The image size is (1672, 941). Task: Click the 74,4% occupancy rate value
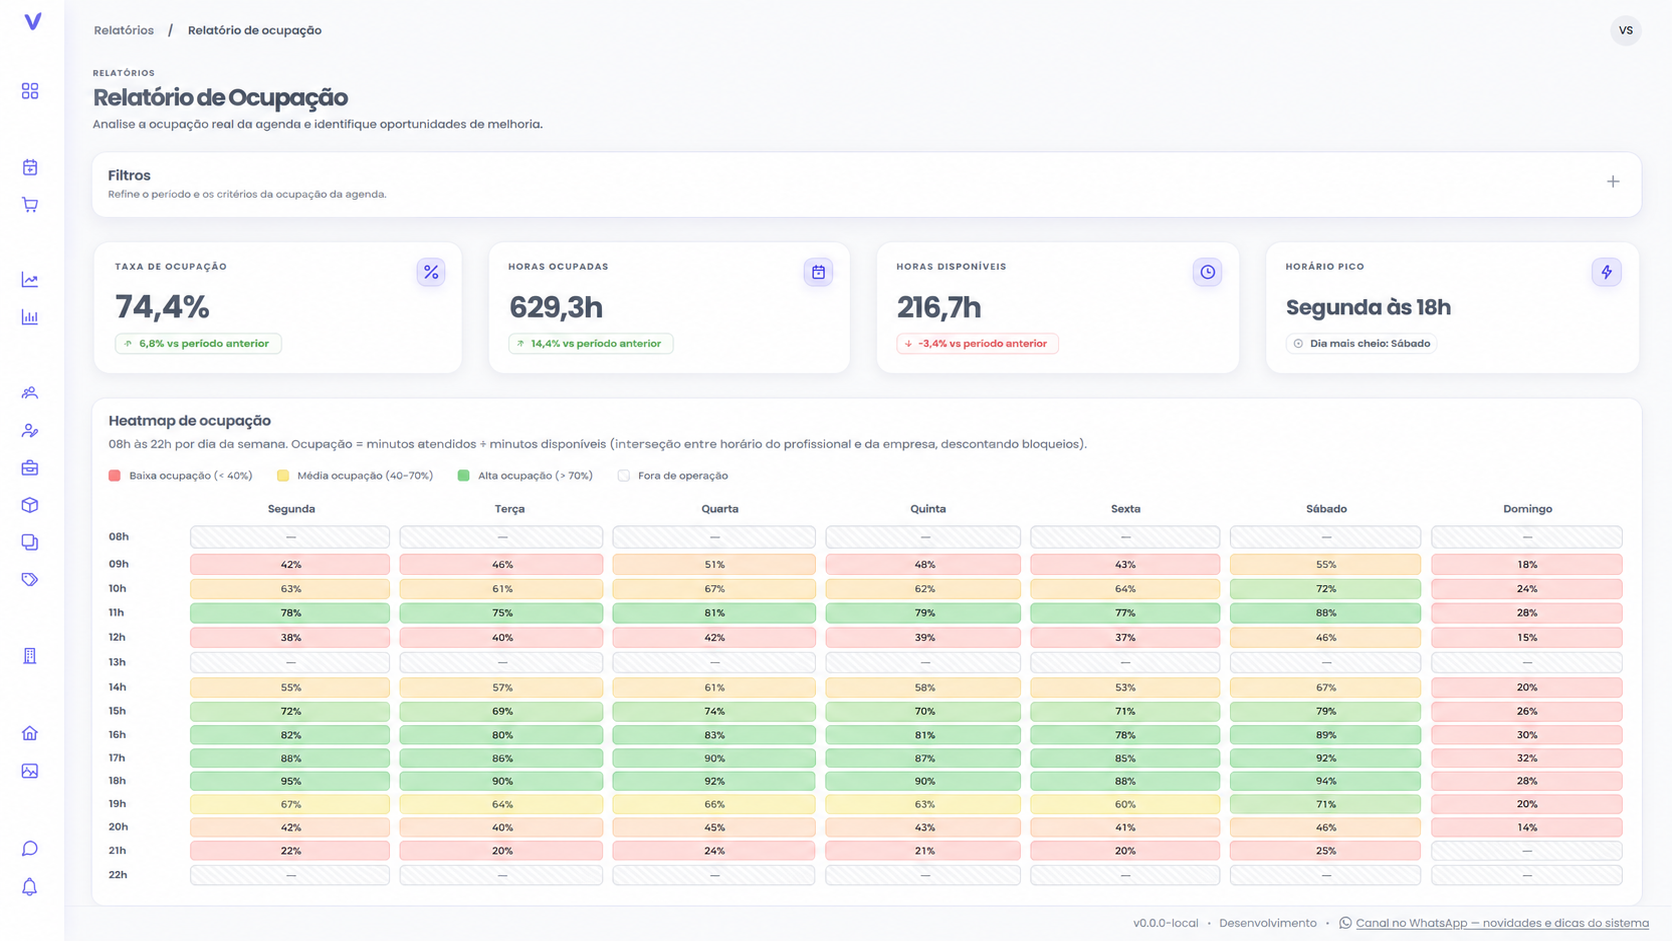click(x=162, y=307)
